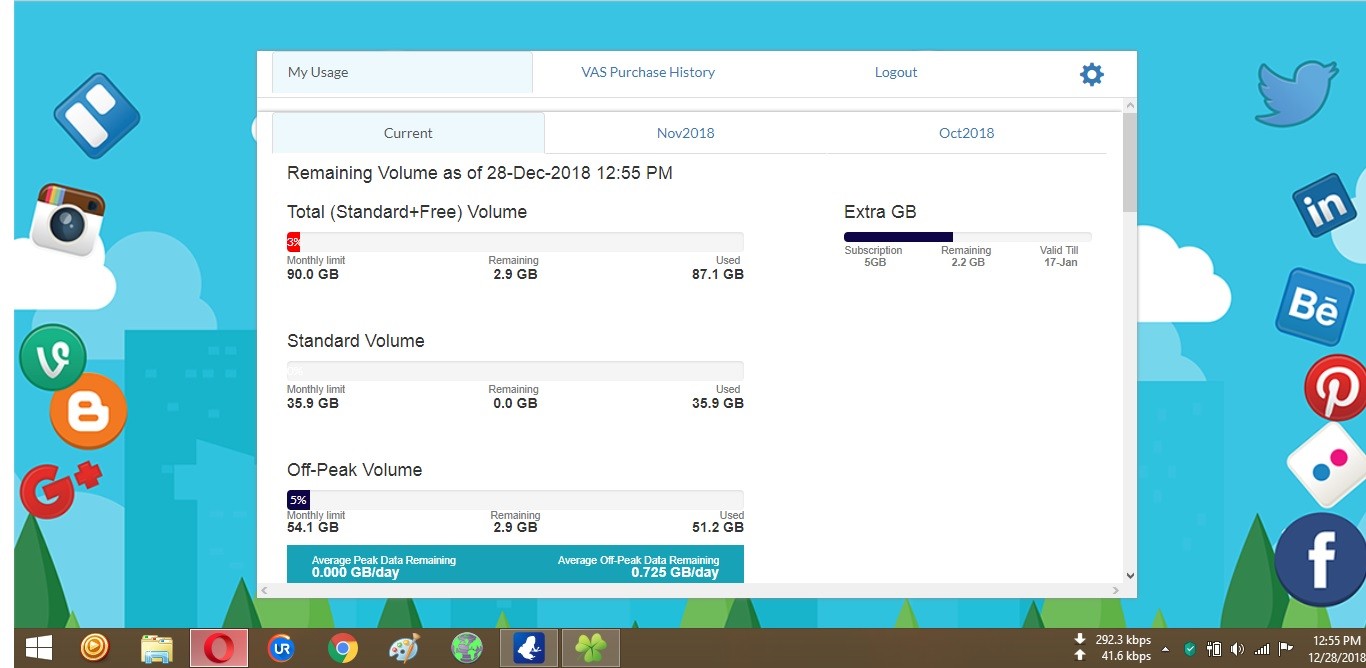Click the horizontal scrollbar right arrow
1366x668 pixels.
1117,591
